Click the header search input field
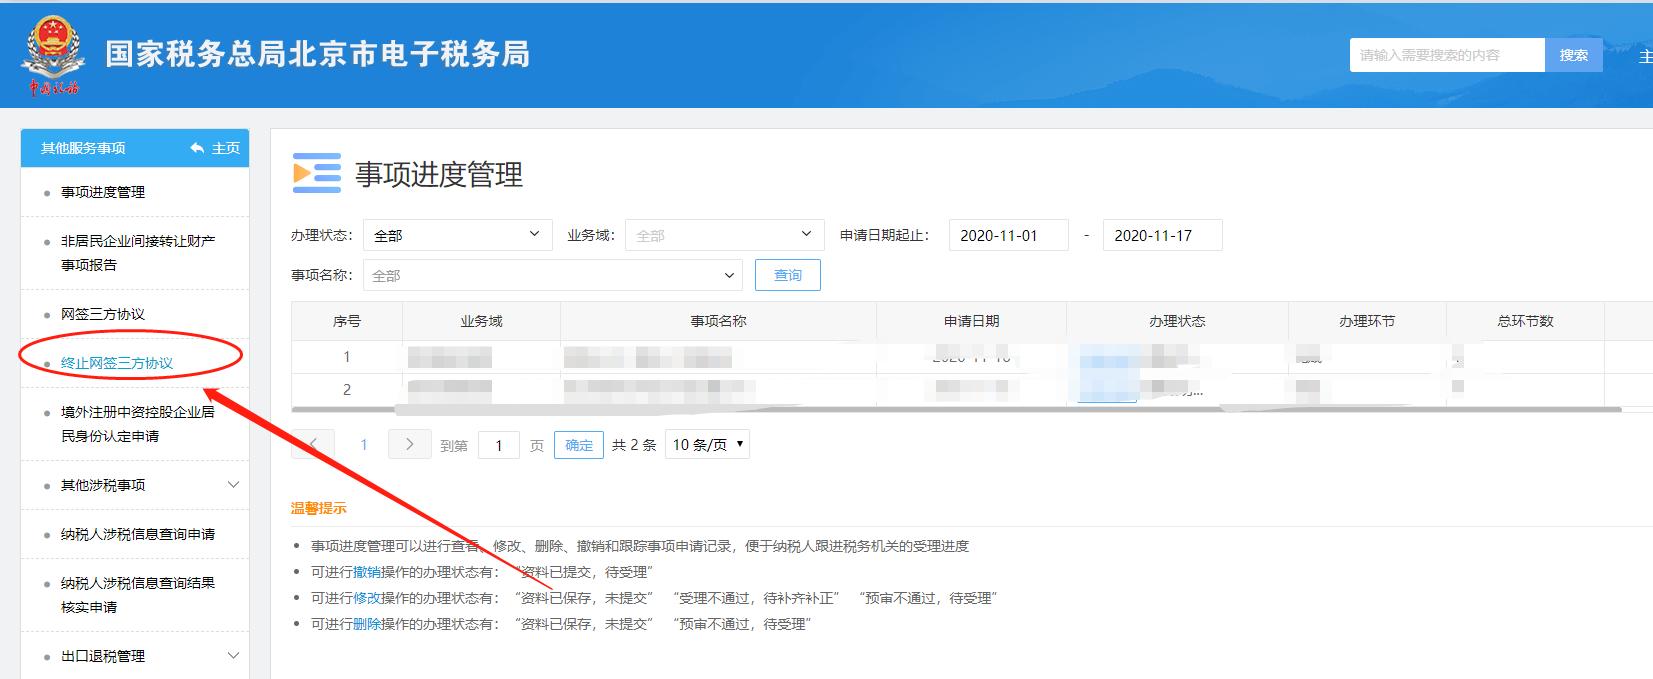 click(1447, 55)
